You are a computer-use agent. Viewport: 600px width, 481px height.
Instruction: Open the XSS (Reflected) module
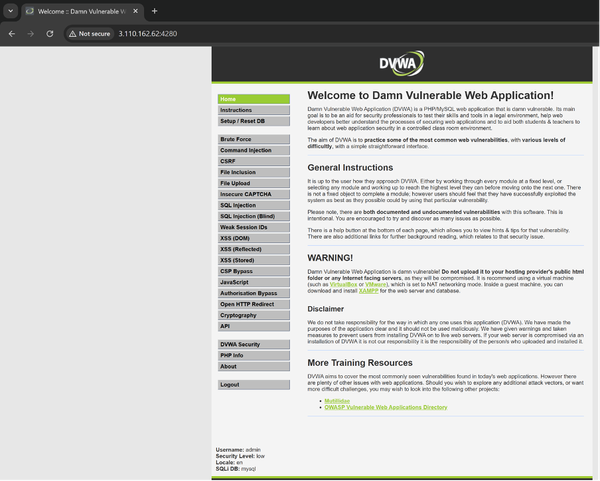(x=240, y=249)
